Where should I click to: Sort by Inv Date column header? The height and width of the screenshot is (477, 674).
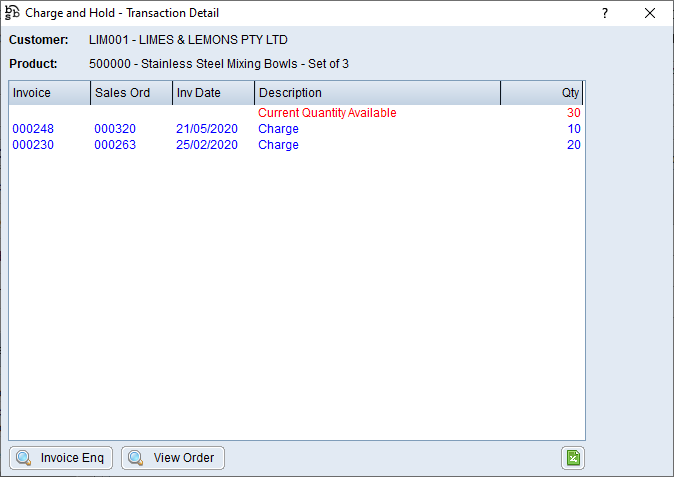212,93
